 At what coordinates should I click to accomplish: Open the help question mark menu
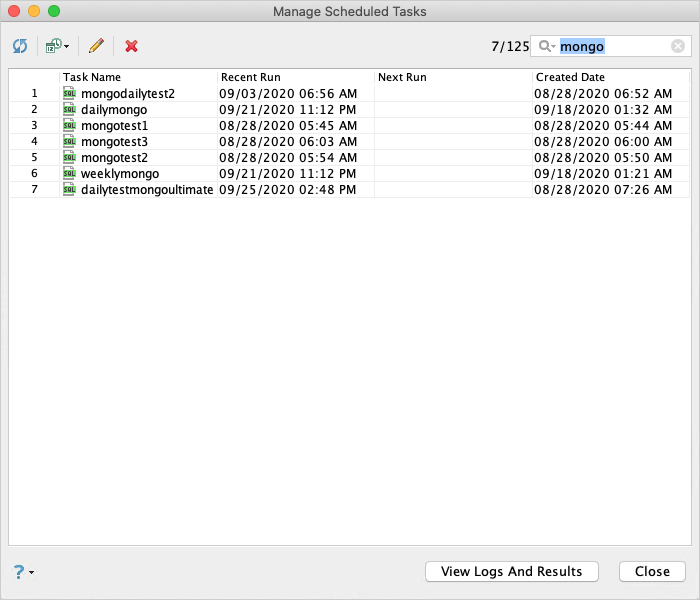click(23, 571)
